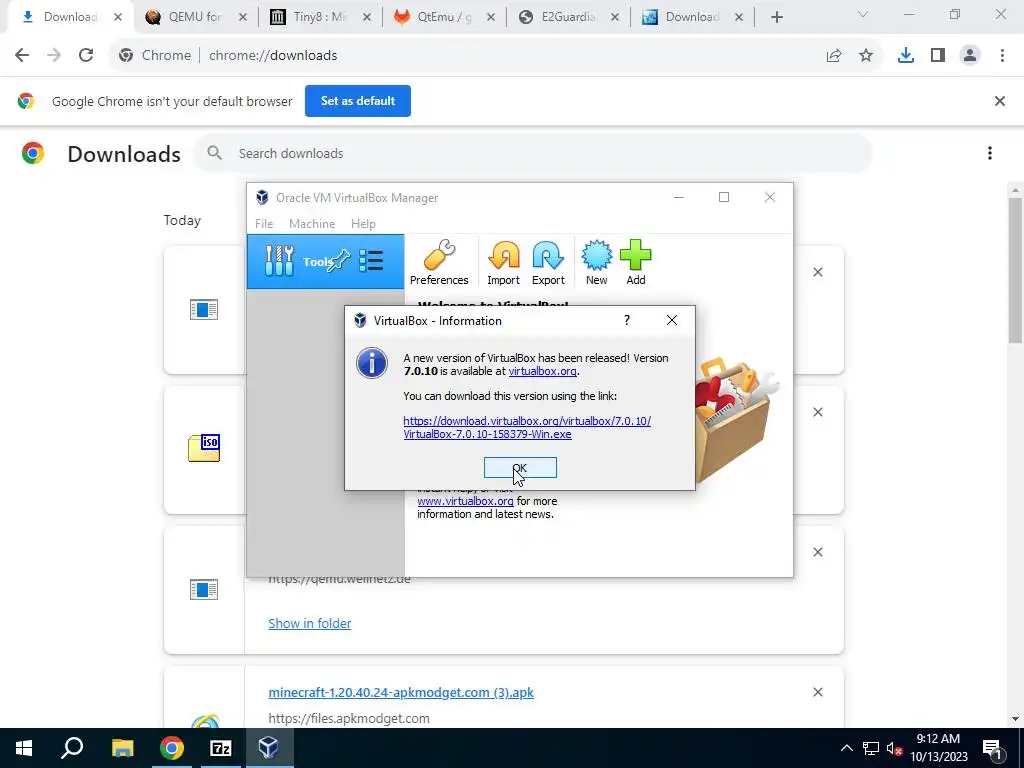Screen dimensions: 1024x768
Task: Close the VirtualBox Information dialog
Action: tap(671, 320)
